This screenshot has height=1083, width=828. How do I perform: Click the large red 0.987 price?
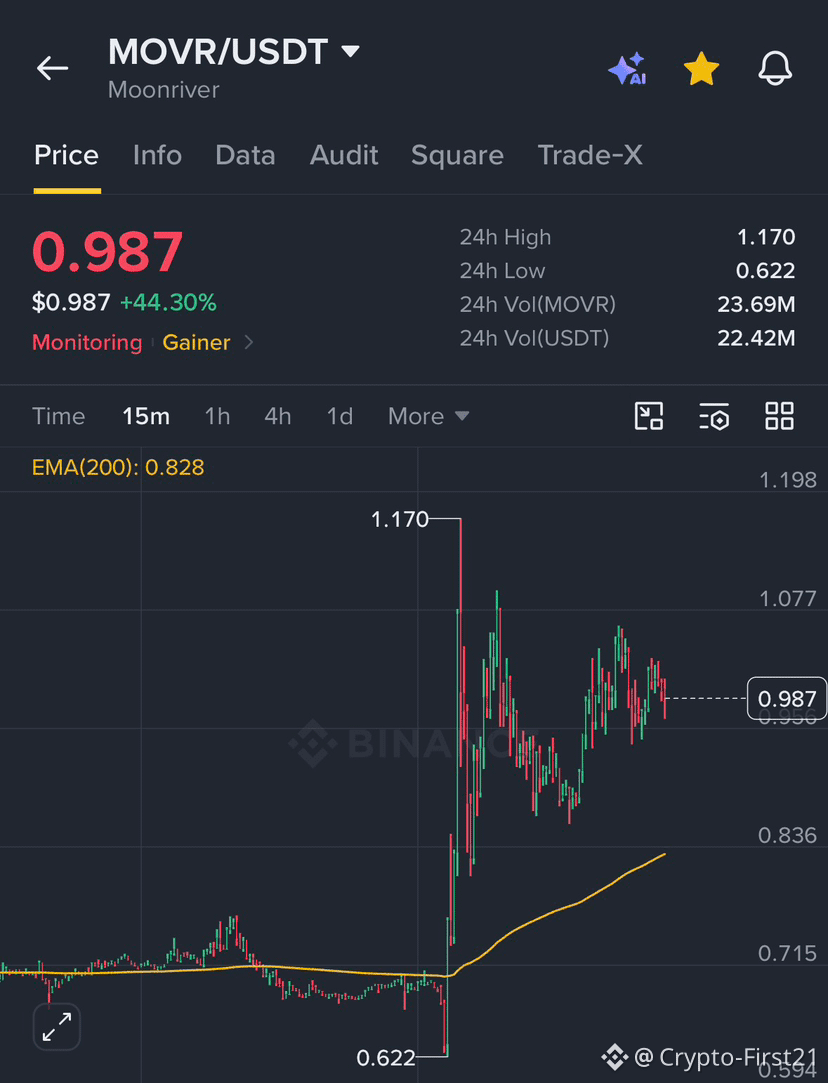(108, 251)
